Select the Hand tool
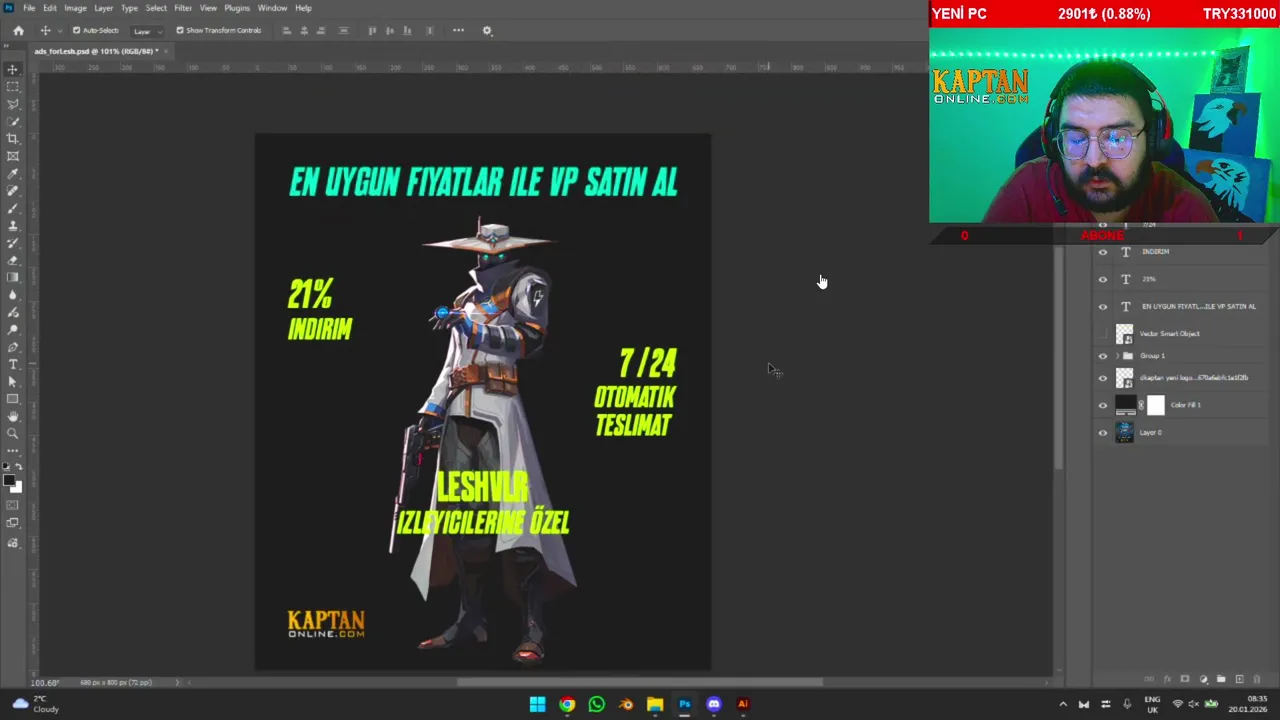The height and width of the screenshot is (720, 1280). coord(13,416)
